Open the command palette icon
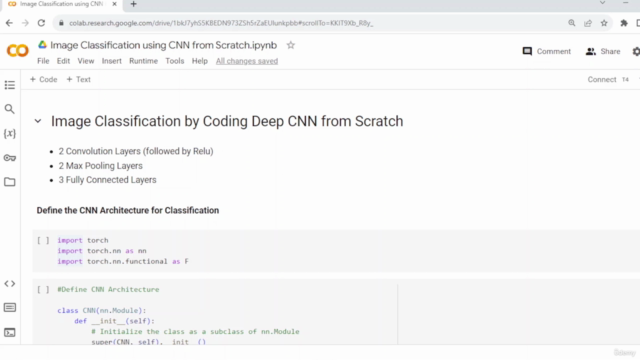This screenshot has width=640, height=360. tap(10, 307)
